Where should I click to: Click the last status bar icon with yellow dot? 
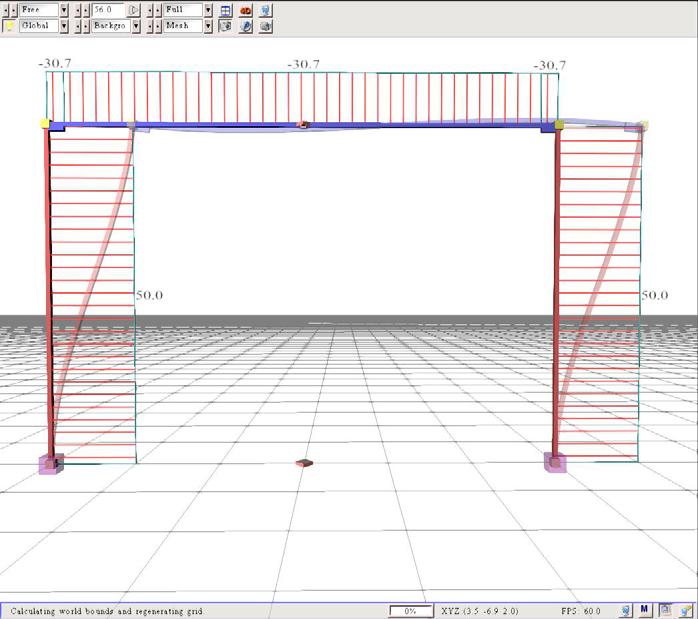[x=685, y=611]
